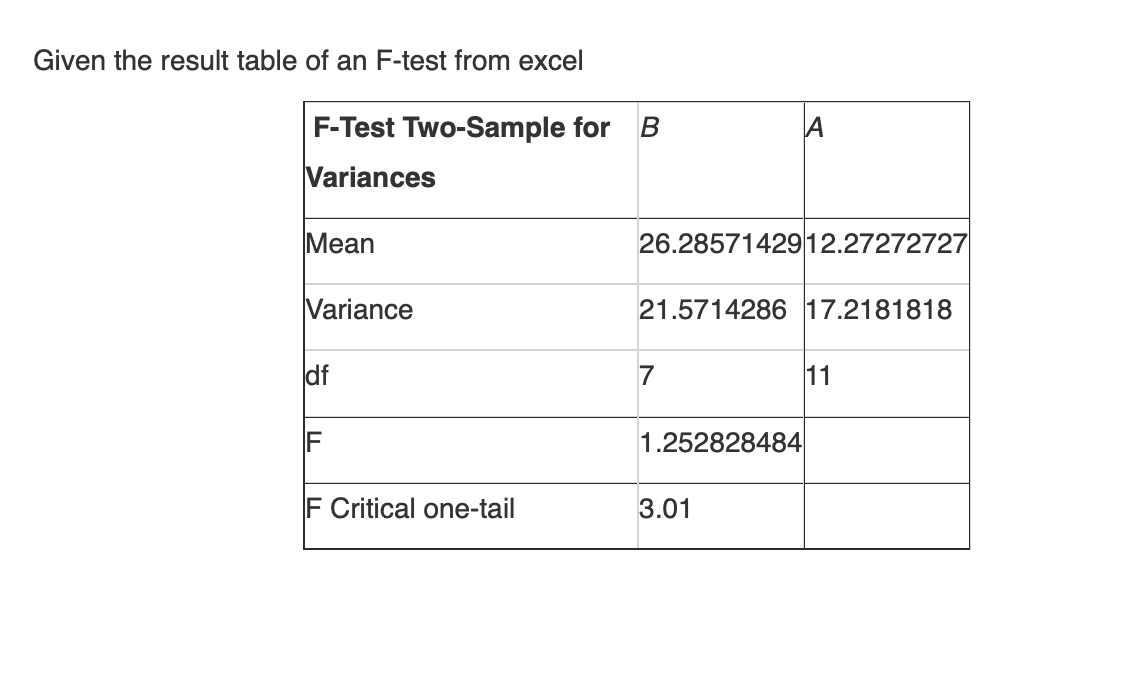Click the mean value 12.27272727
This screenshot has width=1134, height=686.
click(x=886, y=244)
